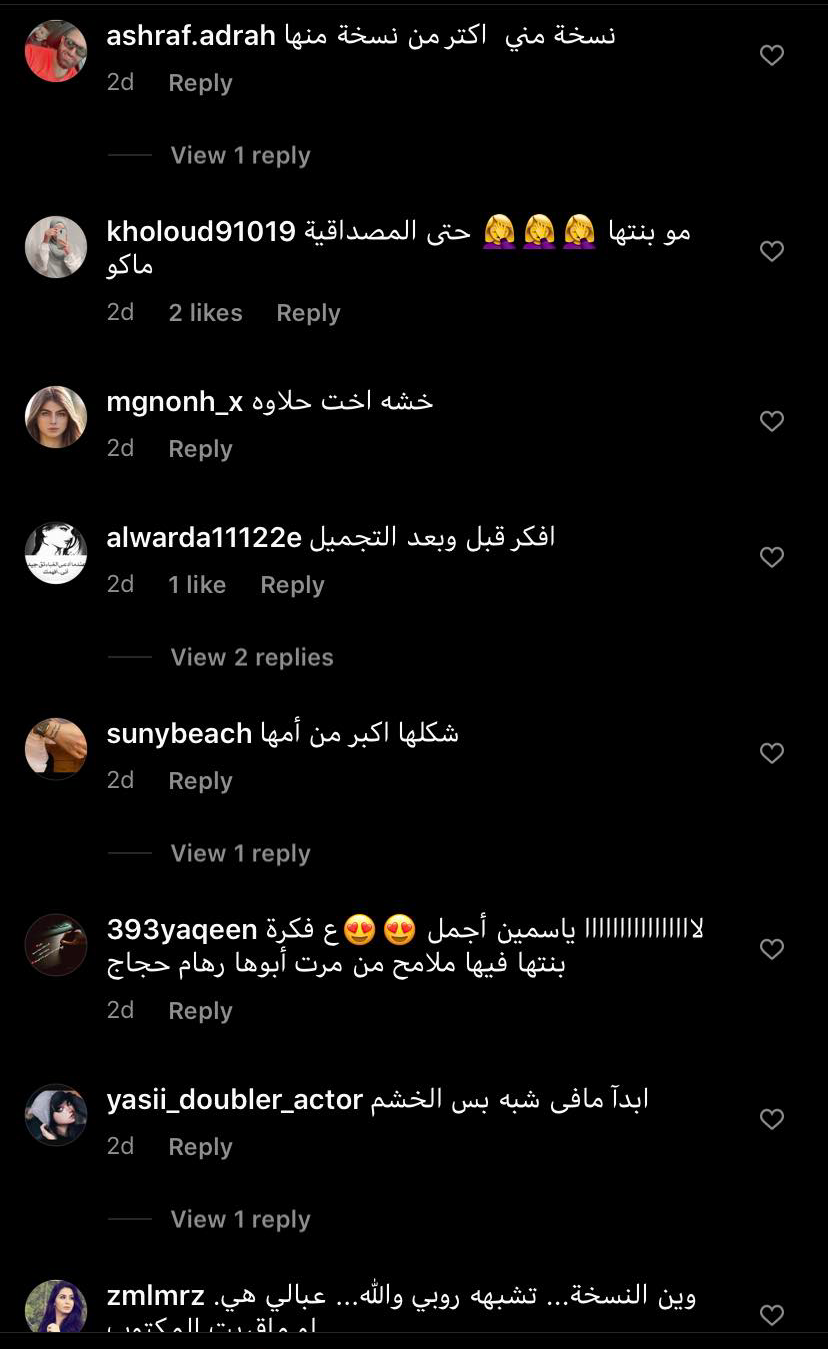Toggle the heart on 393yaqeen's comment
Viewport: 828px width, 1349px height.
point(772,948)
